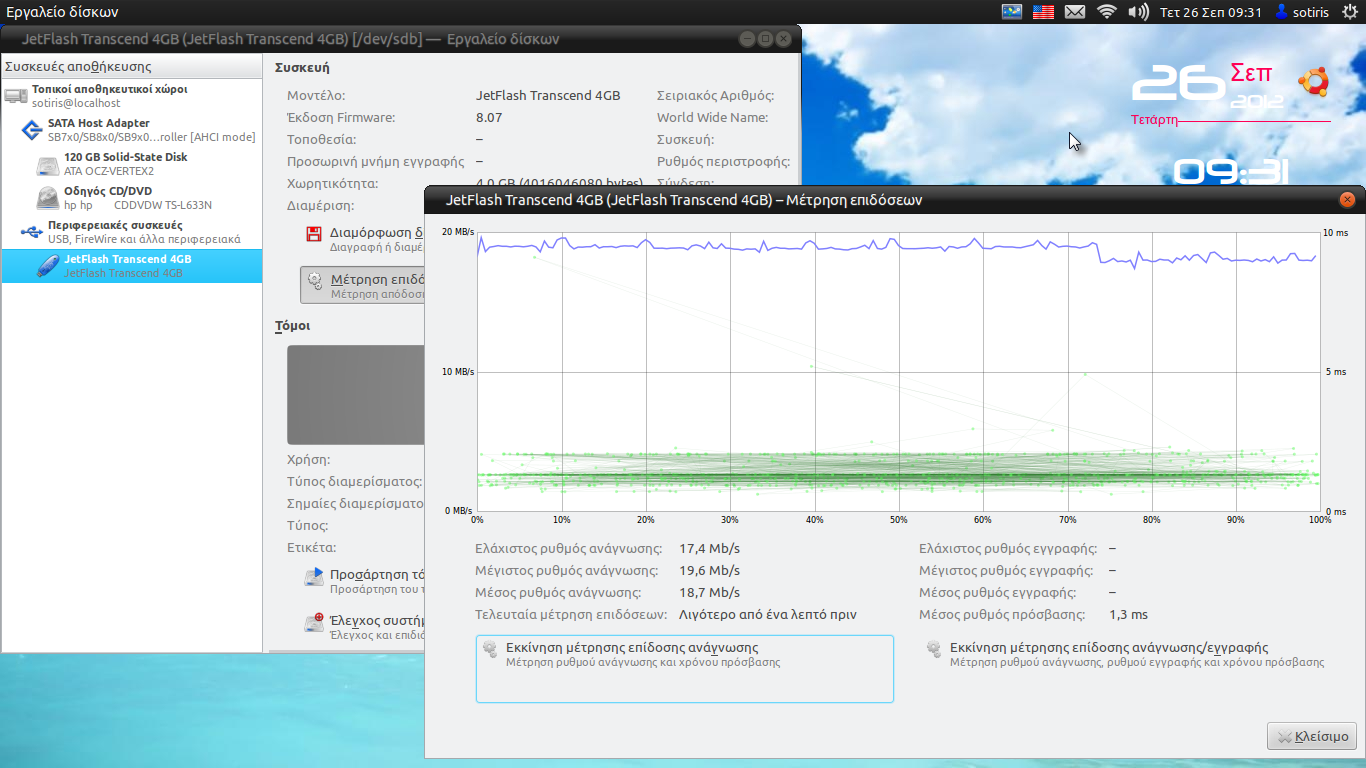Select Τοπικοί αποθηκευτικοί χώροι local storage entry

click(x=109, y=96)
